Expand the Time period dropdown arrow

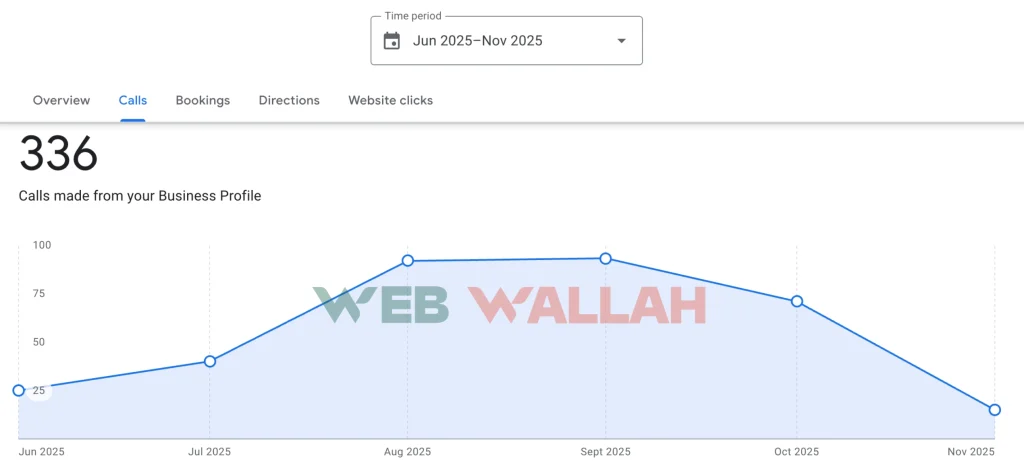point(621,41)
